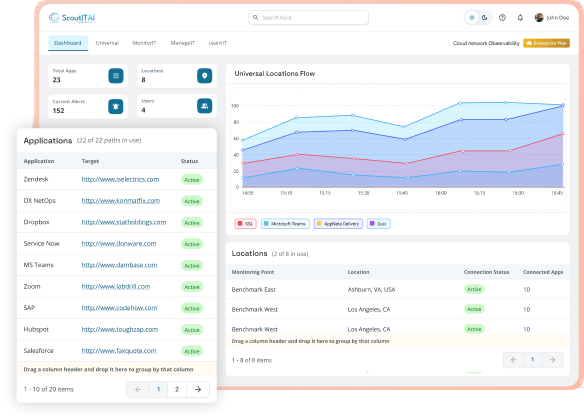
Task: Open the help question mark icon
Action: point(502,18)
